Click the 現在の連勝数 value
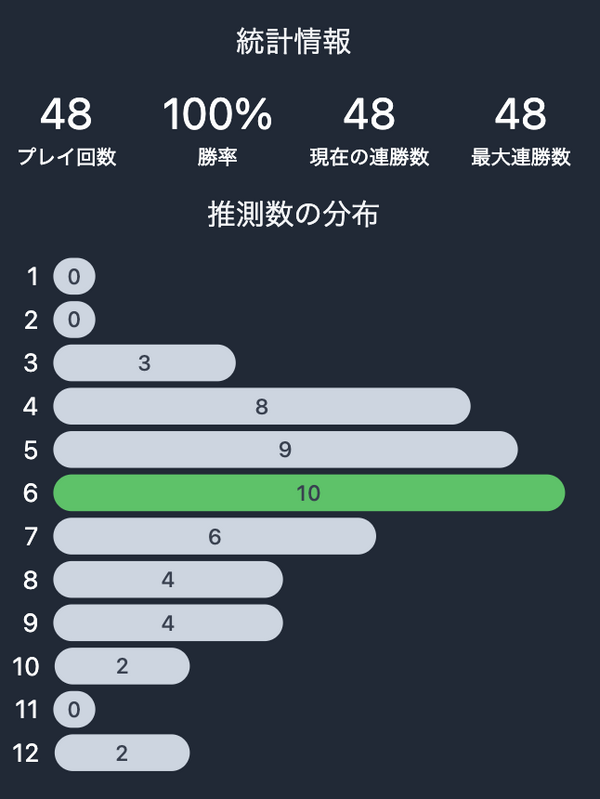600x799 pixels. (x=369, y=114)
